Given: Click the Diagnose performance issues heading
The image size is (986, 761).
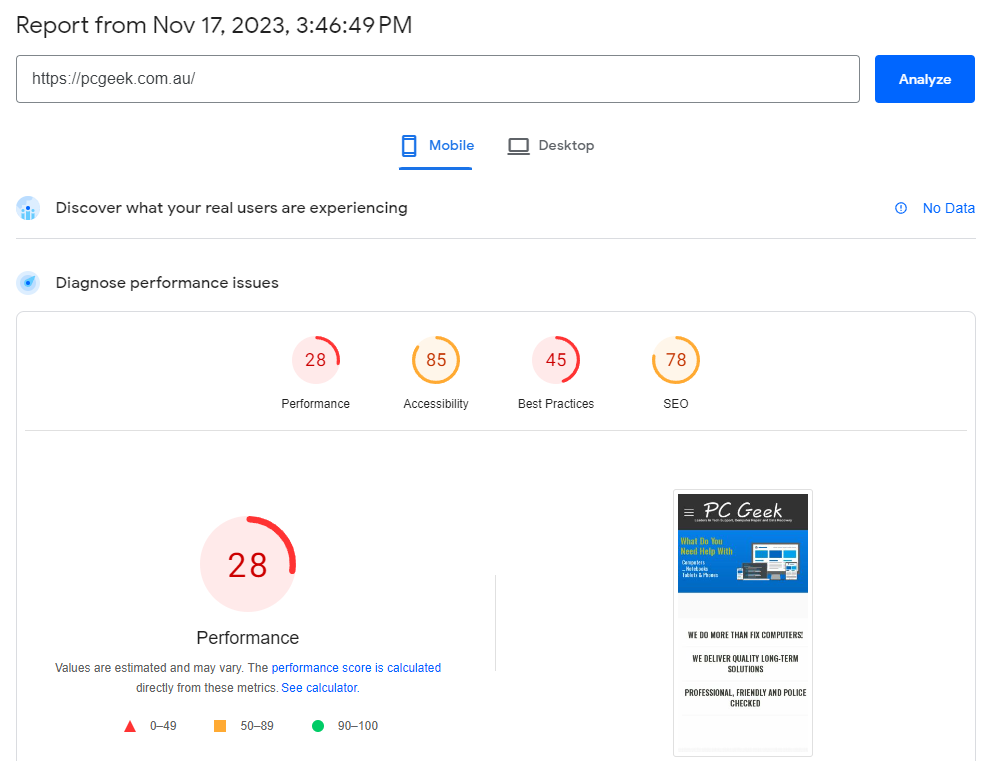Looking at the screenshot, I should coord(167,283).
